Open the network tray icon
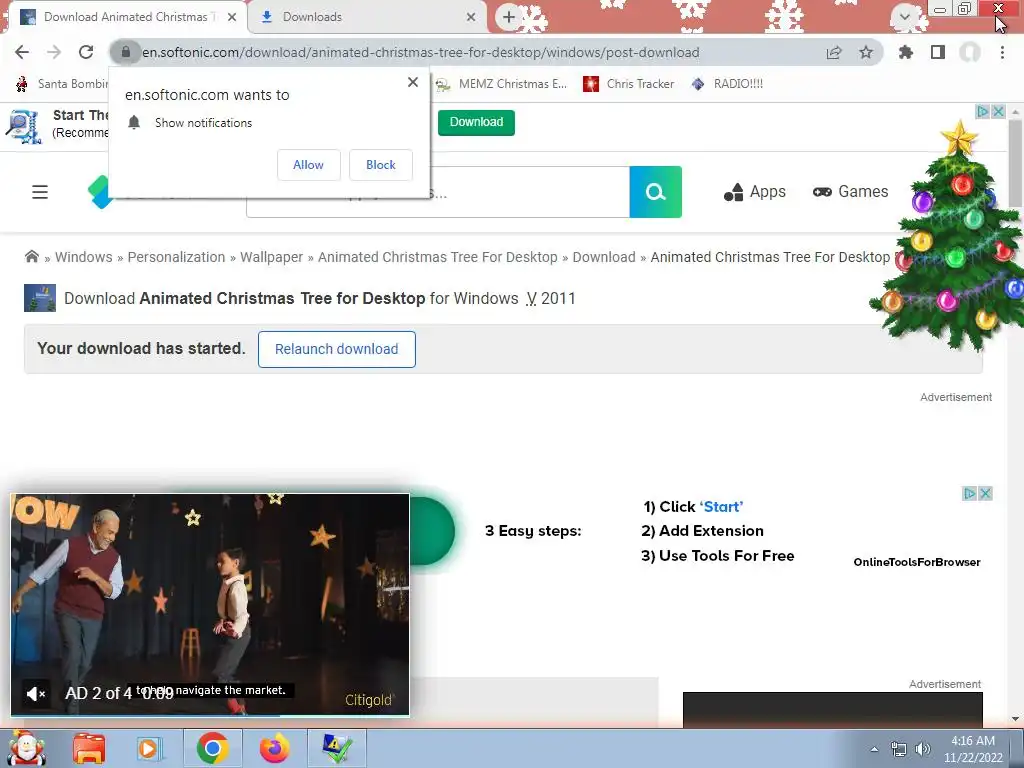1024x768 pixels. pyautogui.click(x=899, y=749)
